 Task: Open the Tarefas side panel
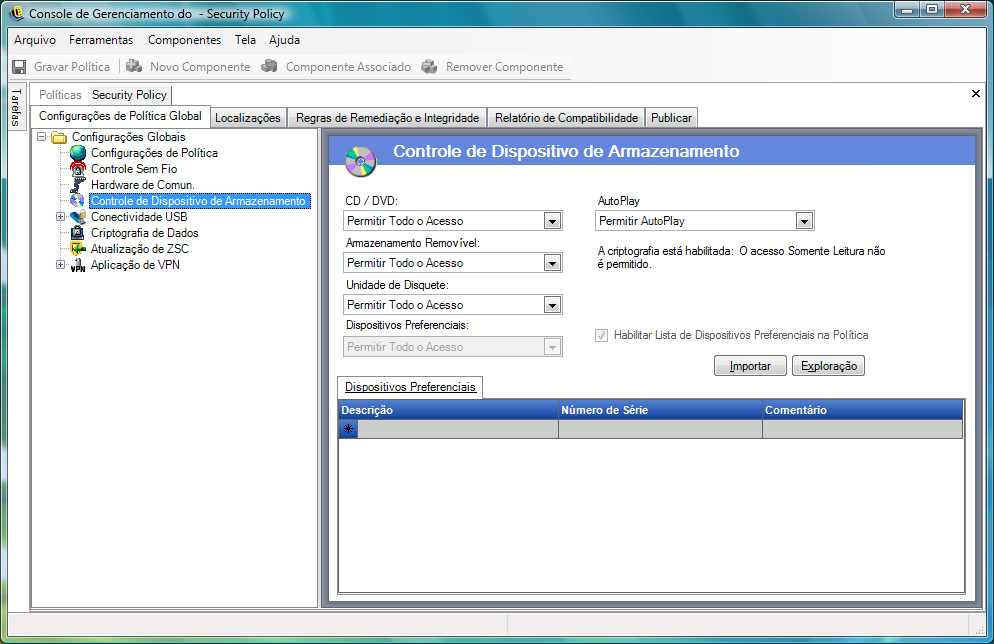(x=16, y=106)
